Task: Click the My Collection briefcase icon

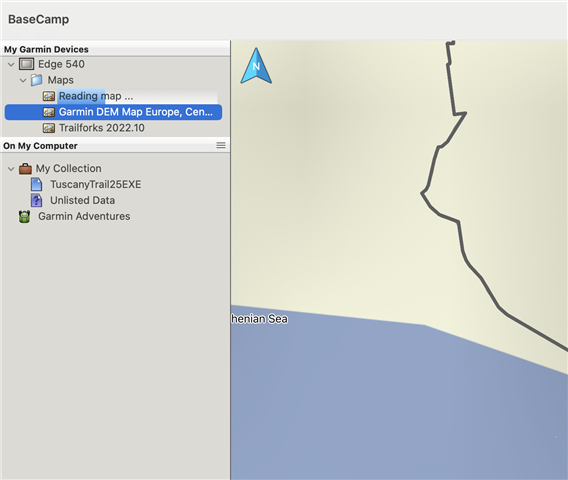Action: (25, 168)
